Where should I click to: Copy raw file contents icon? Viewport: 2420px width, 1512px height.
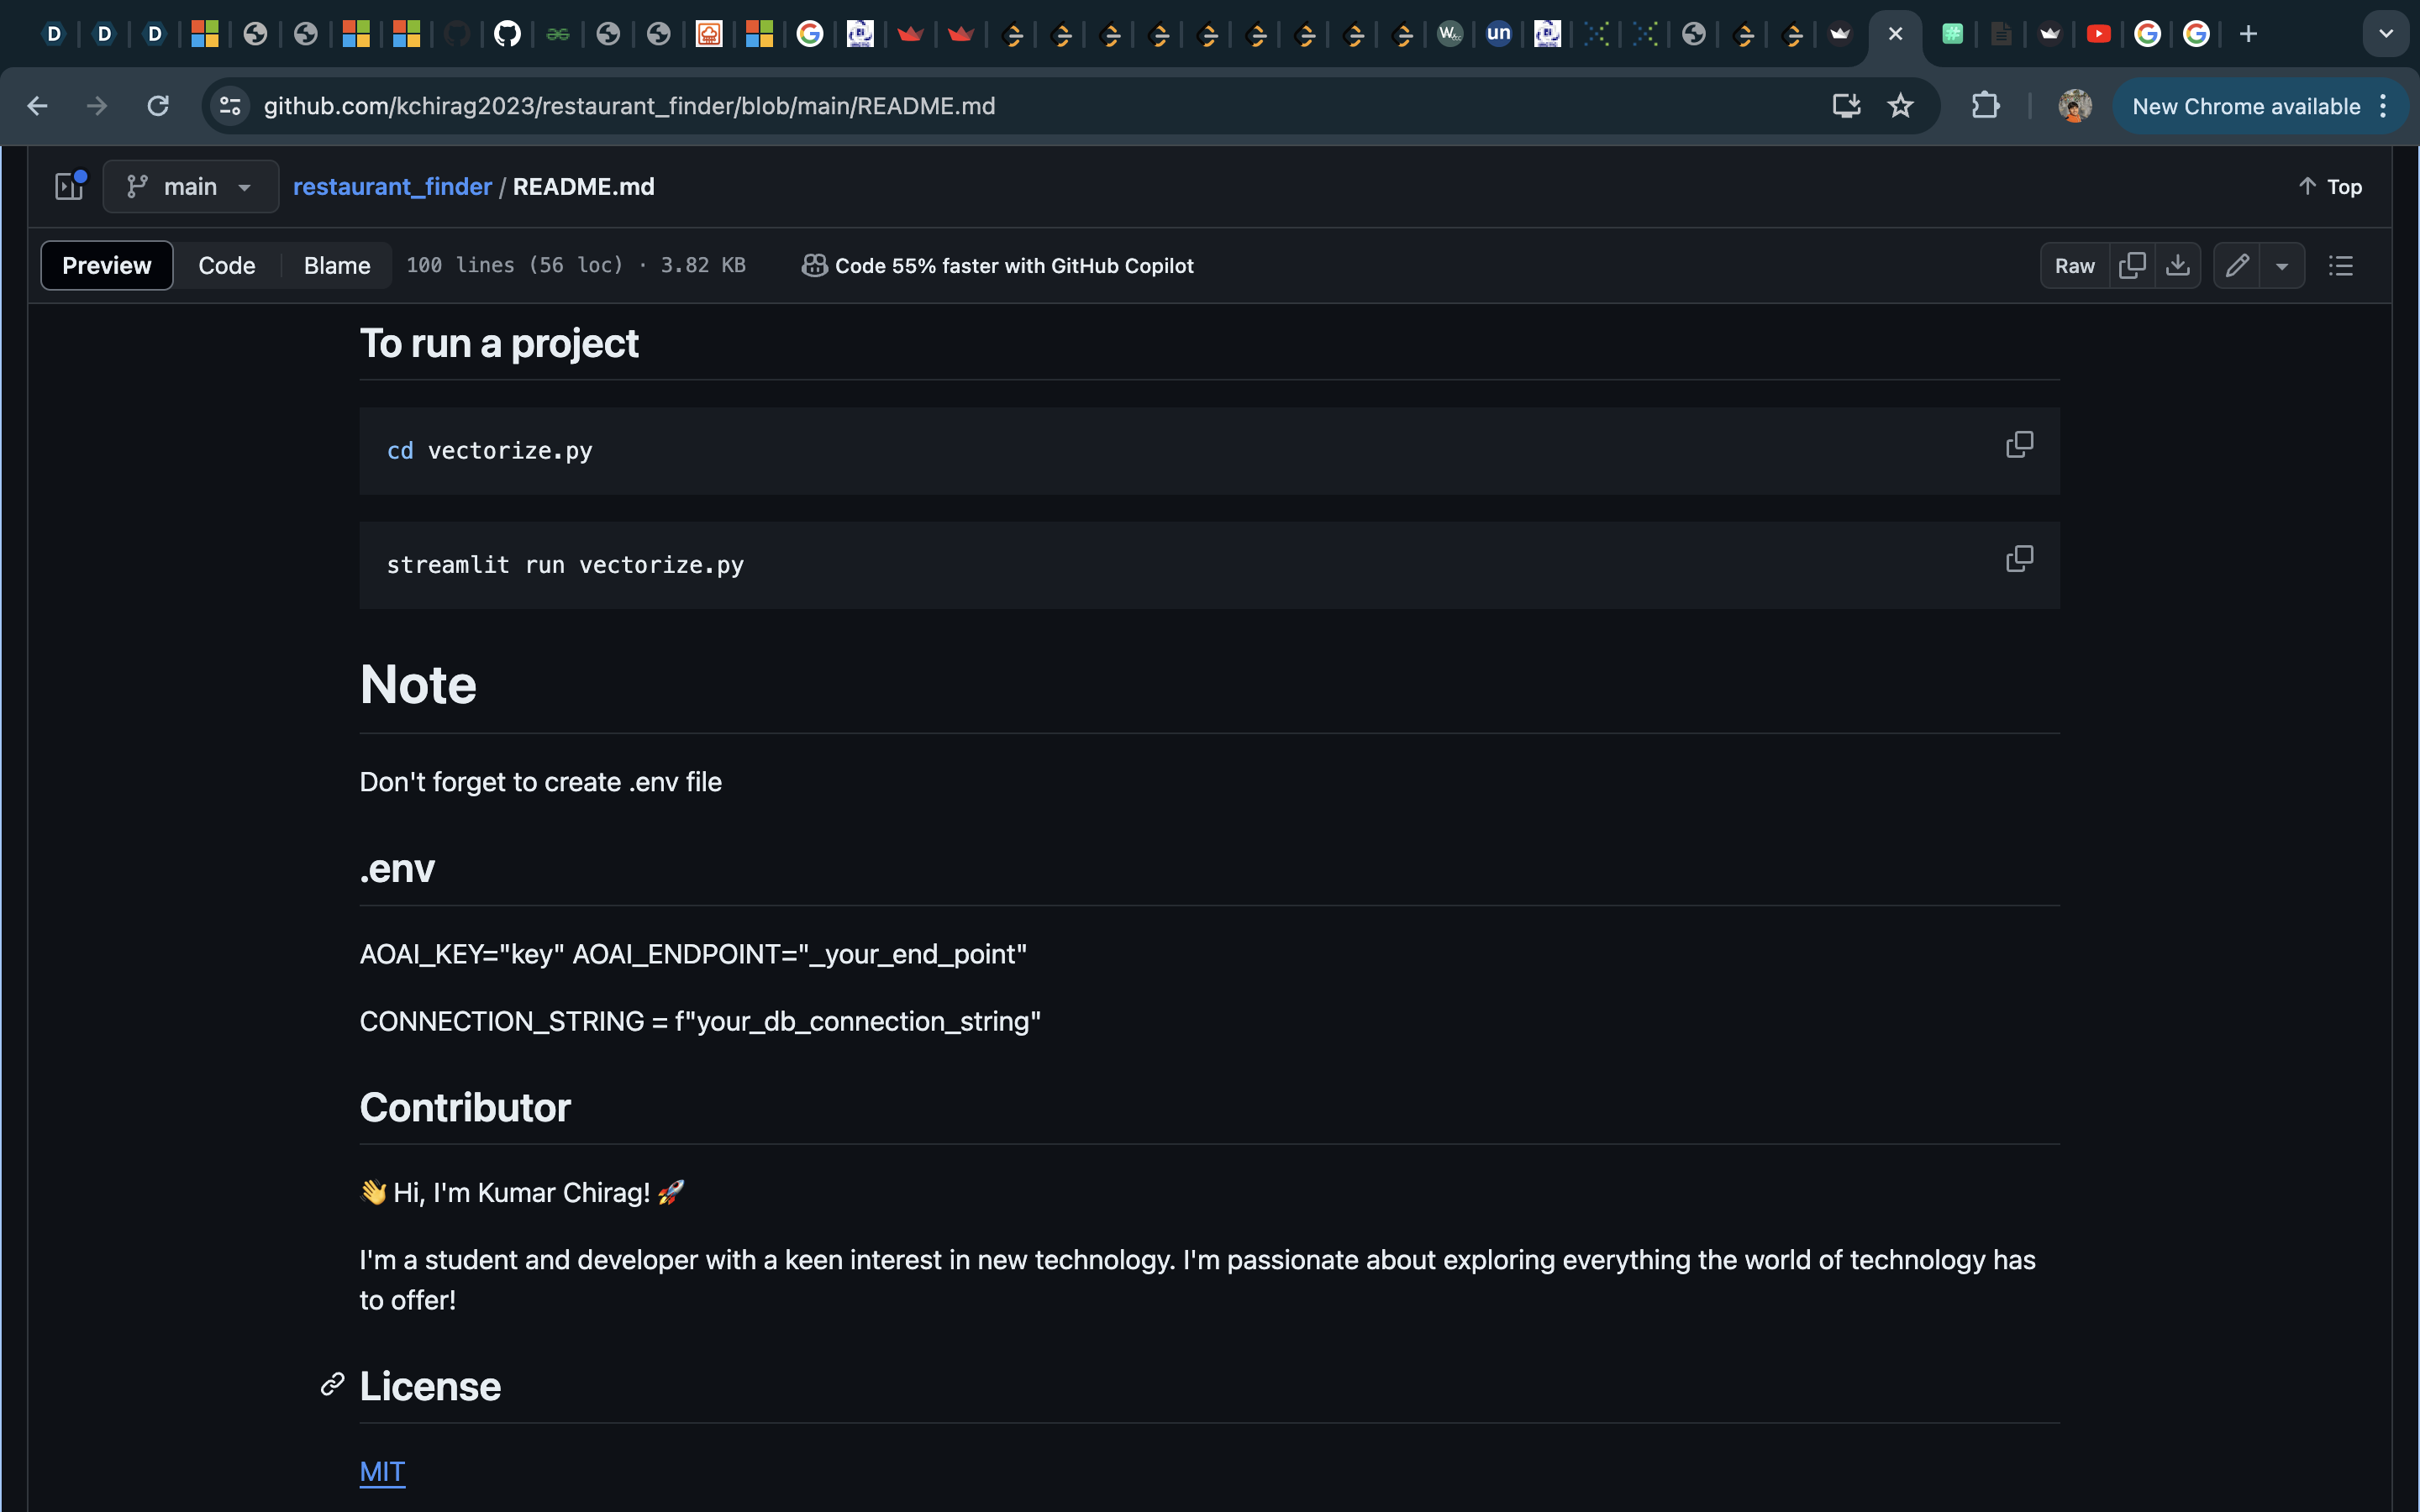coord(2131,265)
